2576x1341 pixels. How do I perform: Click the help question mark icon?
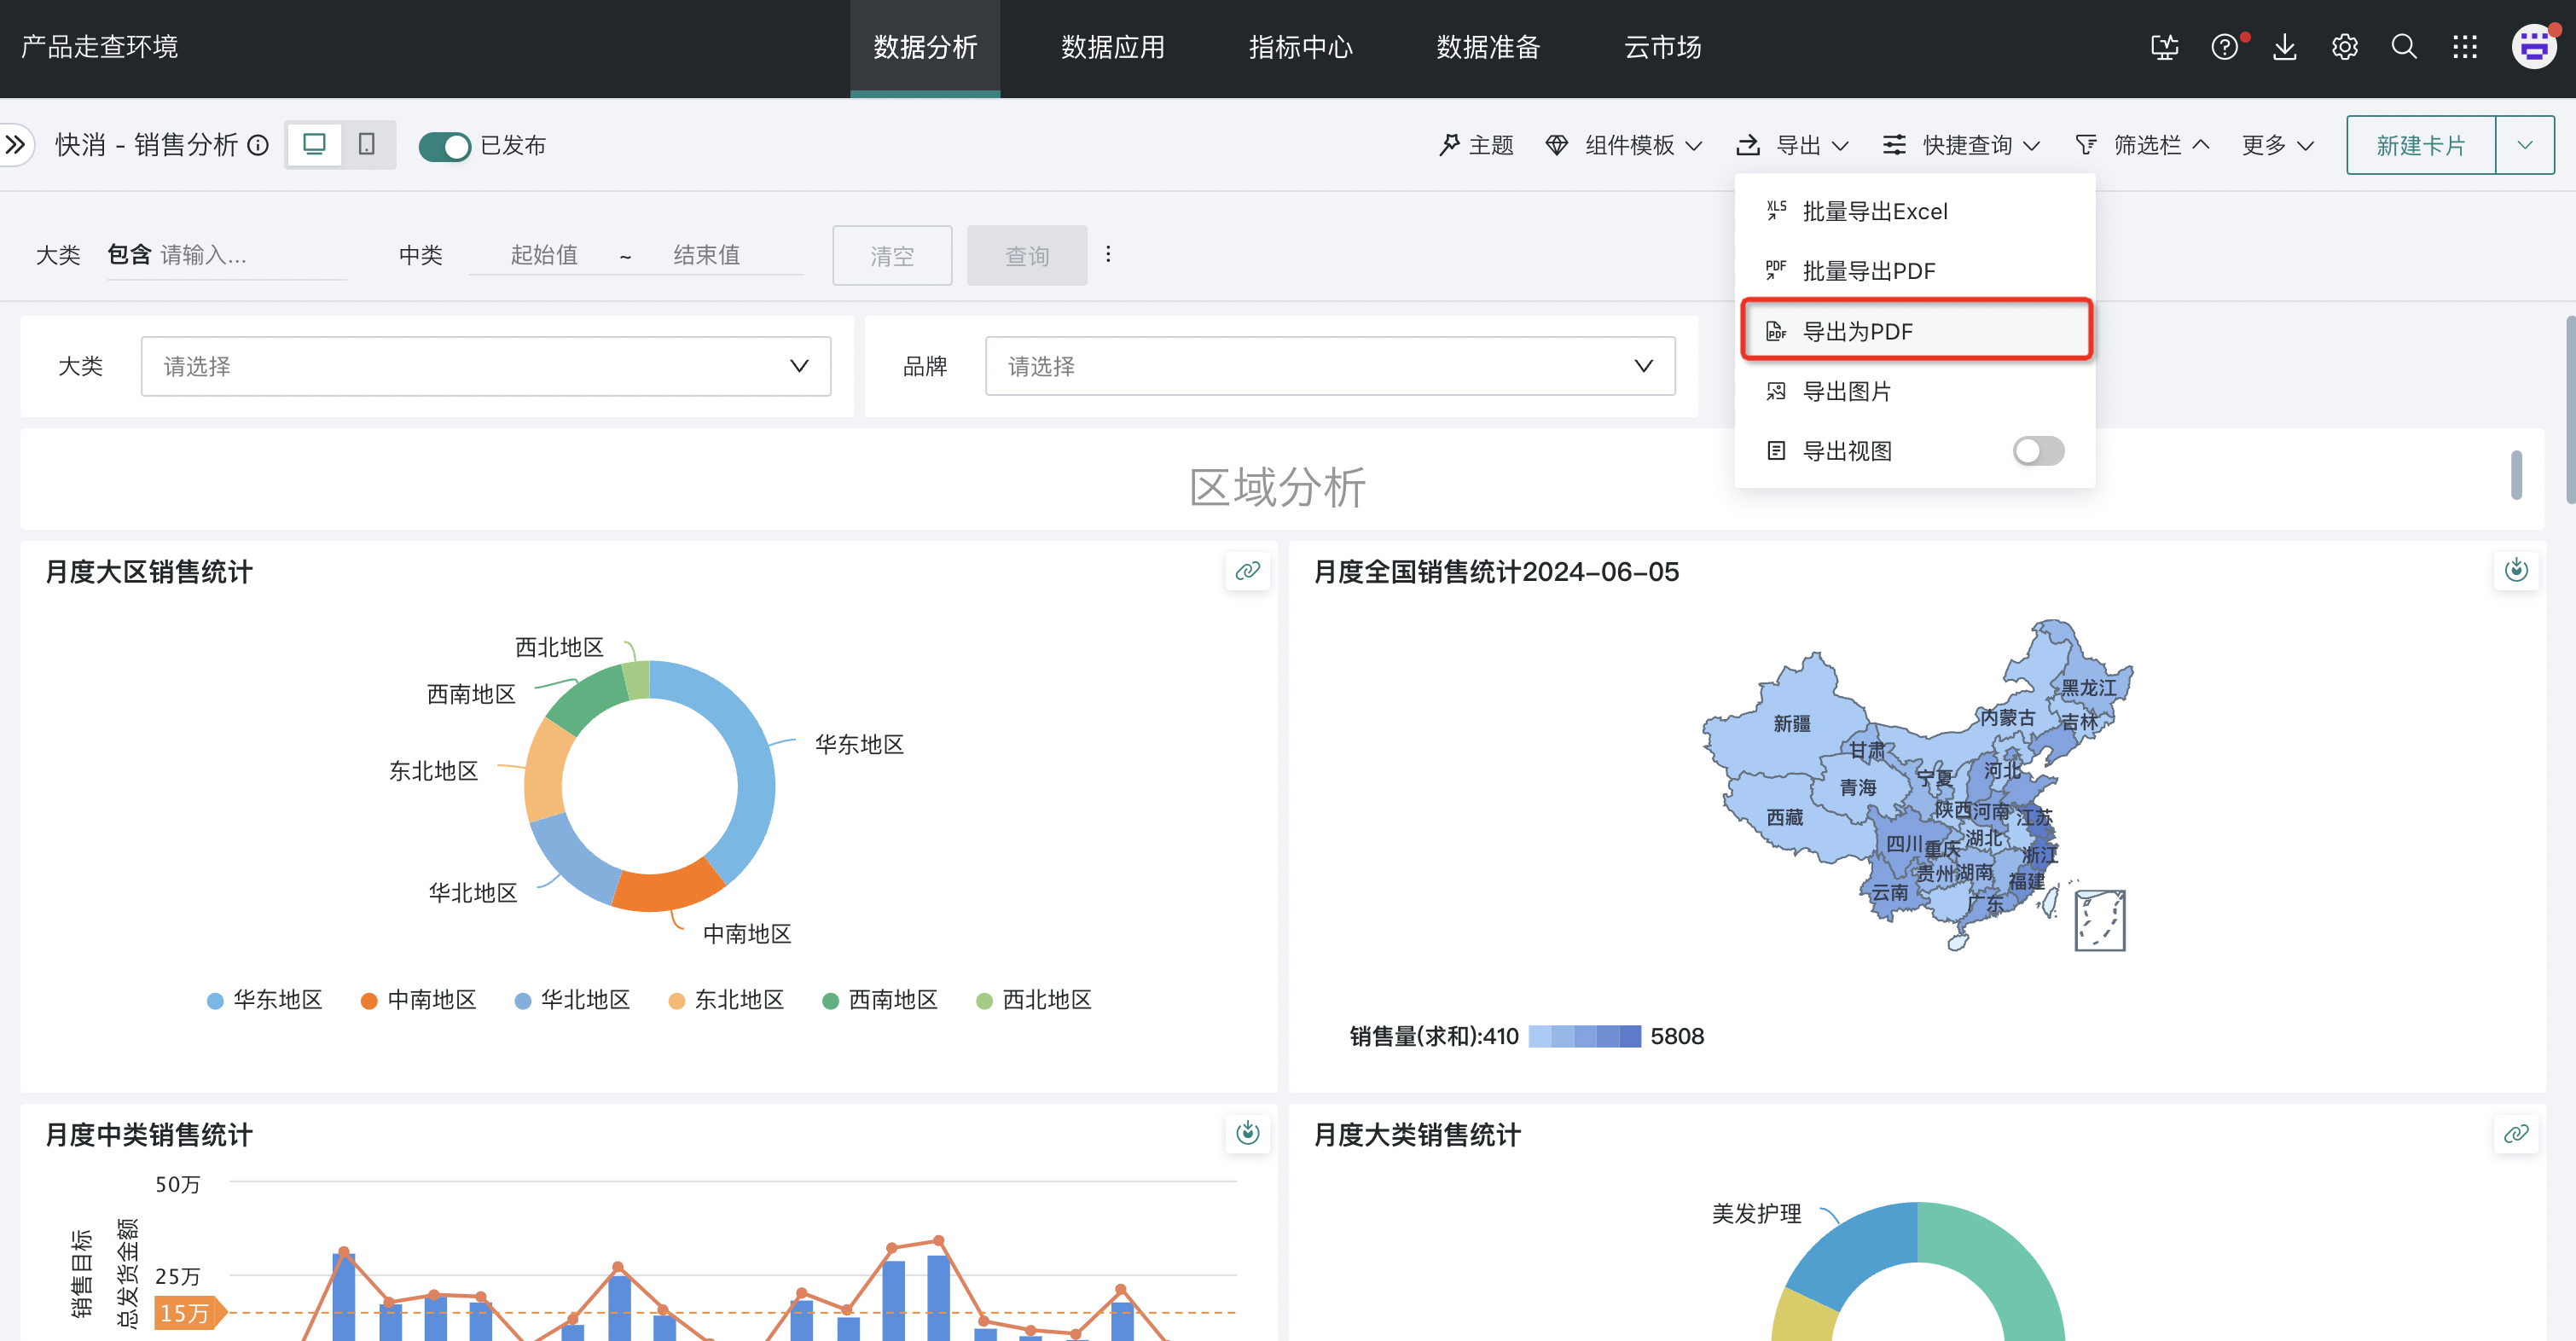coord(2224,47)
